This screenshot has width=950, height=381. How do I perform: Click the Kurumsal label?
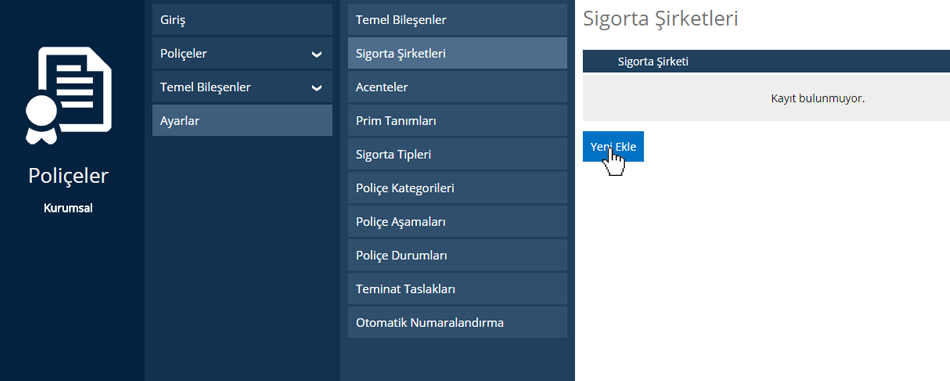(68, 208)
